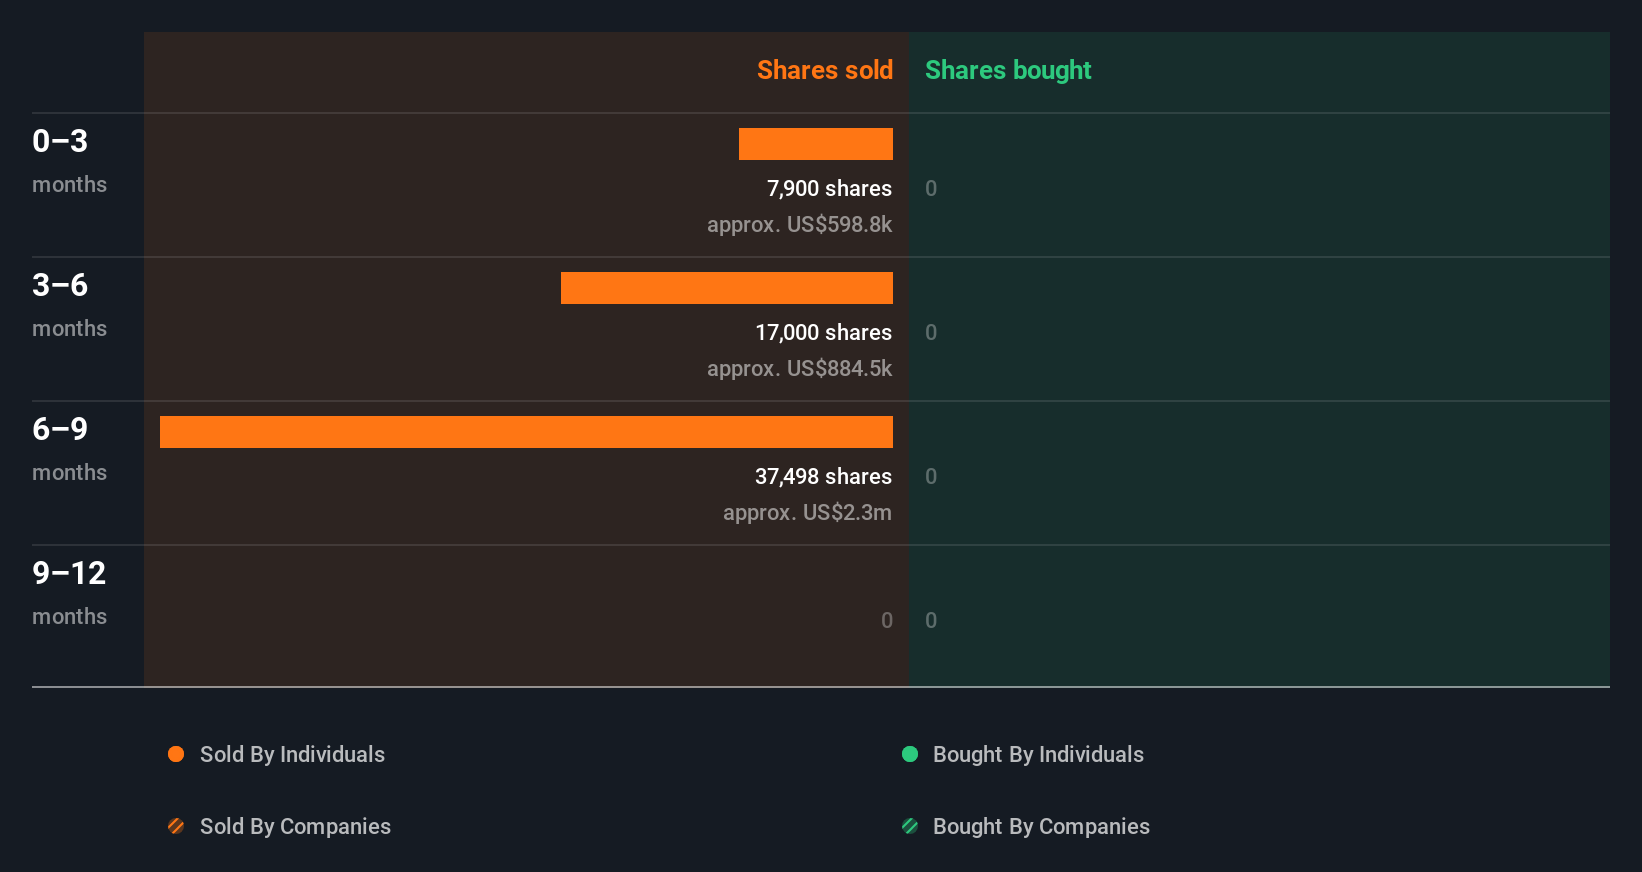Click the approx. US$2.3m amount

point(807,512)
